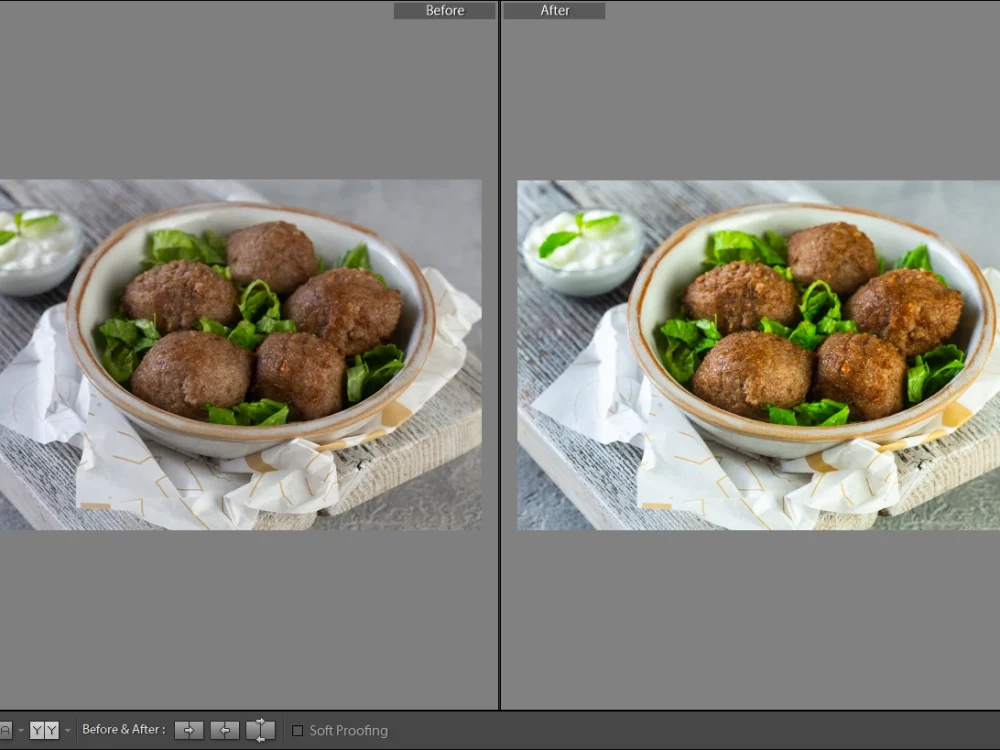
Task: Click the 'Before & After :' label
Action: 124,730
